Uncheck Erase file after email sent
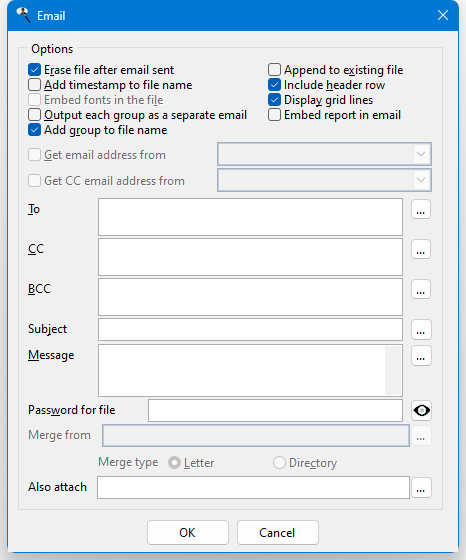The height and width of the screenshot is (560, 466). tap(34, 70)
